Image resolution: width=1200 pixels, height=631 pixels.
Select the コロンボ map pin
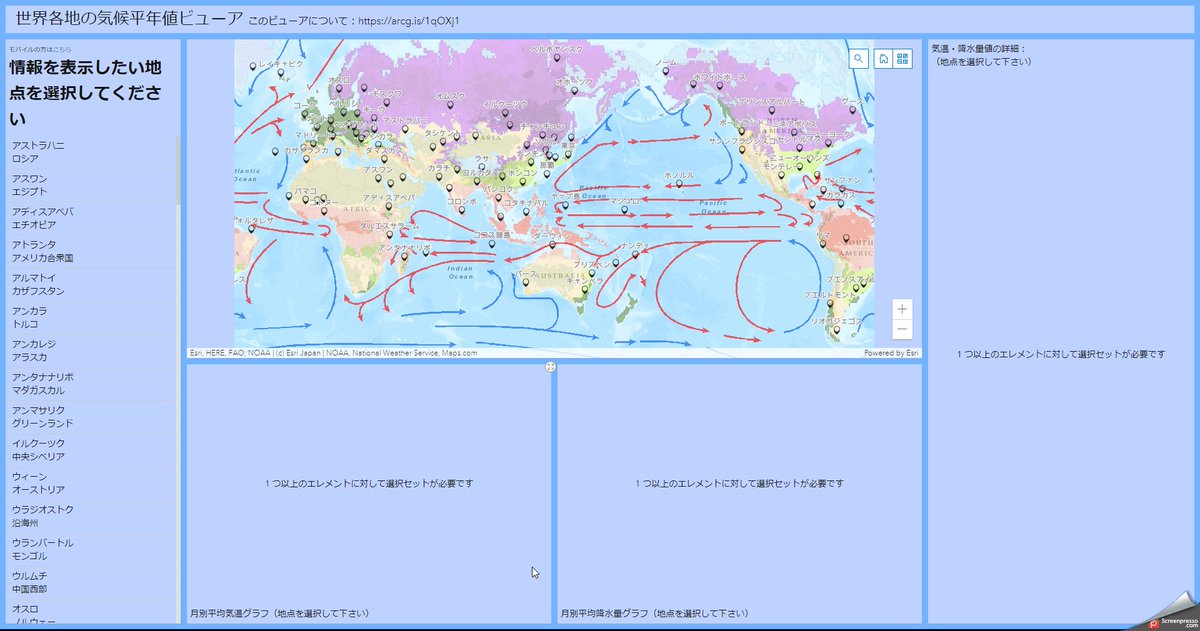[x=461, y=211]
